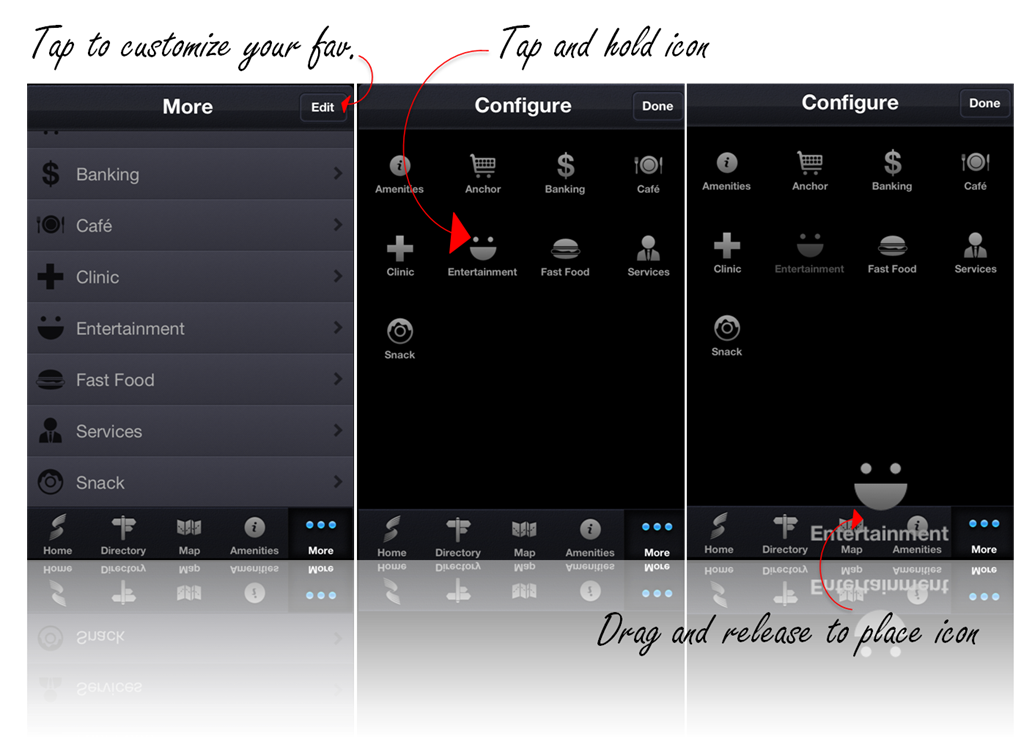Click Configure title in middle screen
The height and width of the screenshot is (747, 1024).
pos(523,106)
